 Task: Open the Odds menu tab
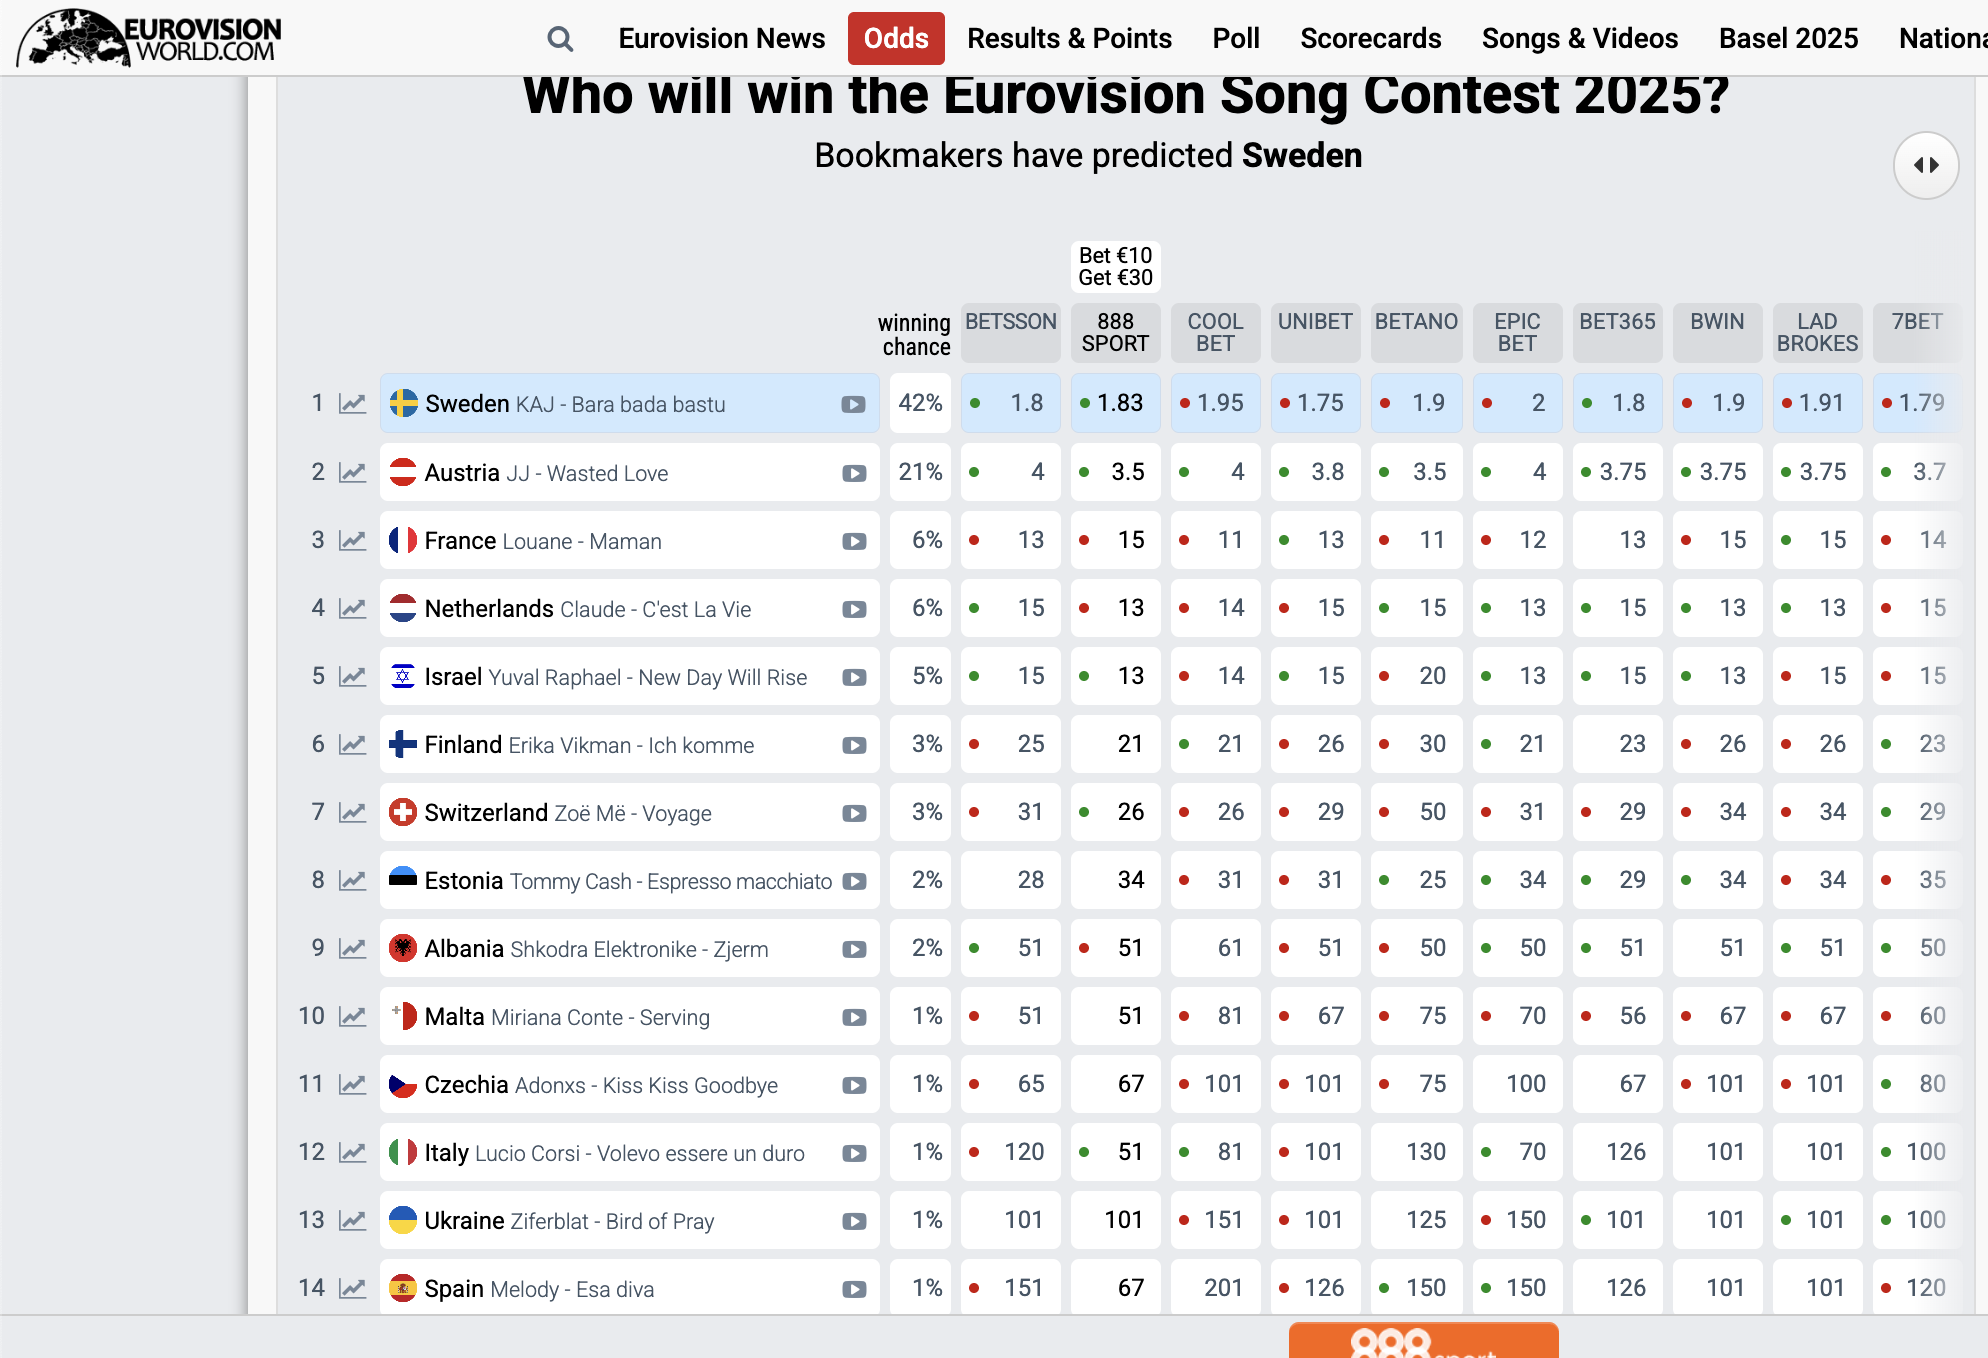point(895,39)
